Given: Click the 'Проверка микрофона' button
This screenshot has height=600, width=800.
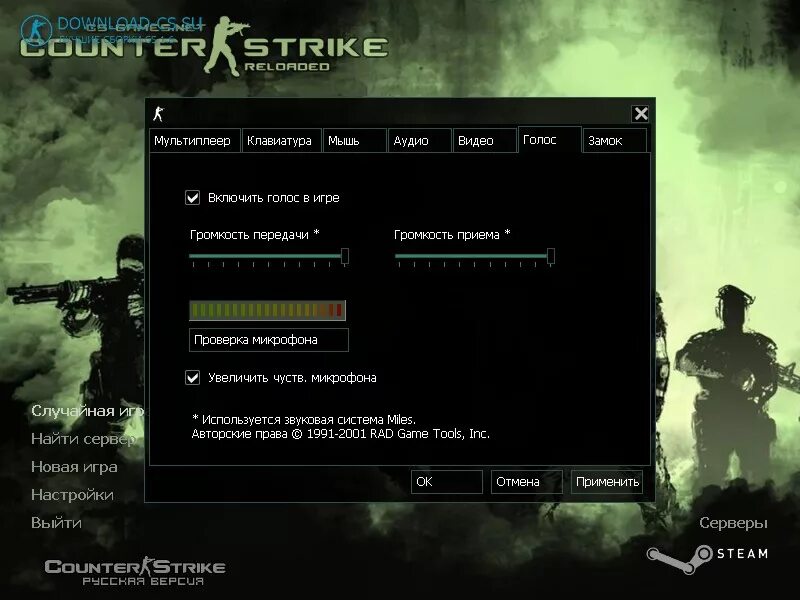Looking at the screenshot, I should coord(269,340).
